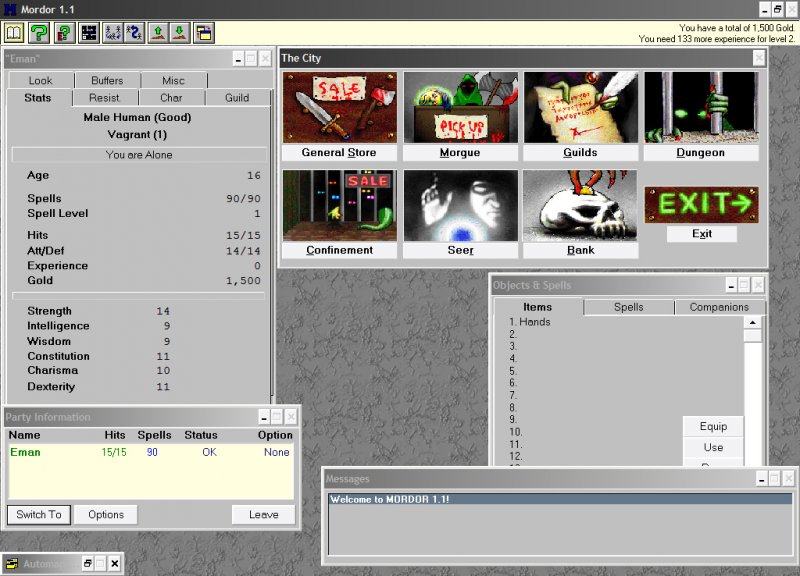Click the Gold label in the Stats tab
The width and height of the screenshot is (800, 576).
point(40,280)
